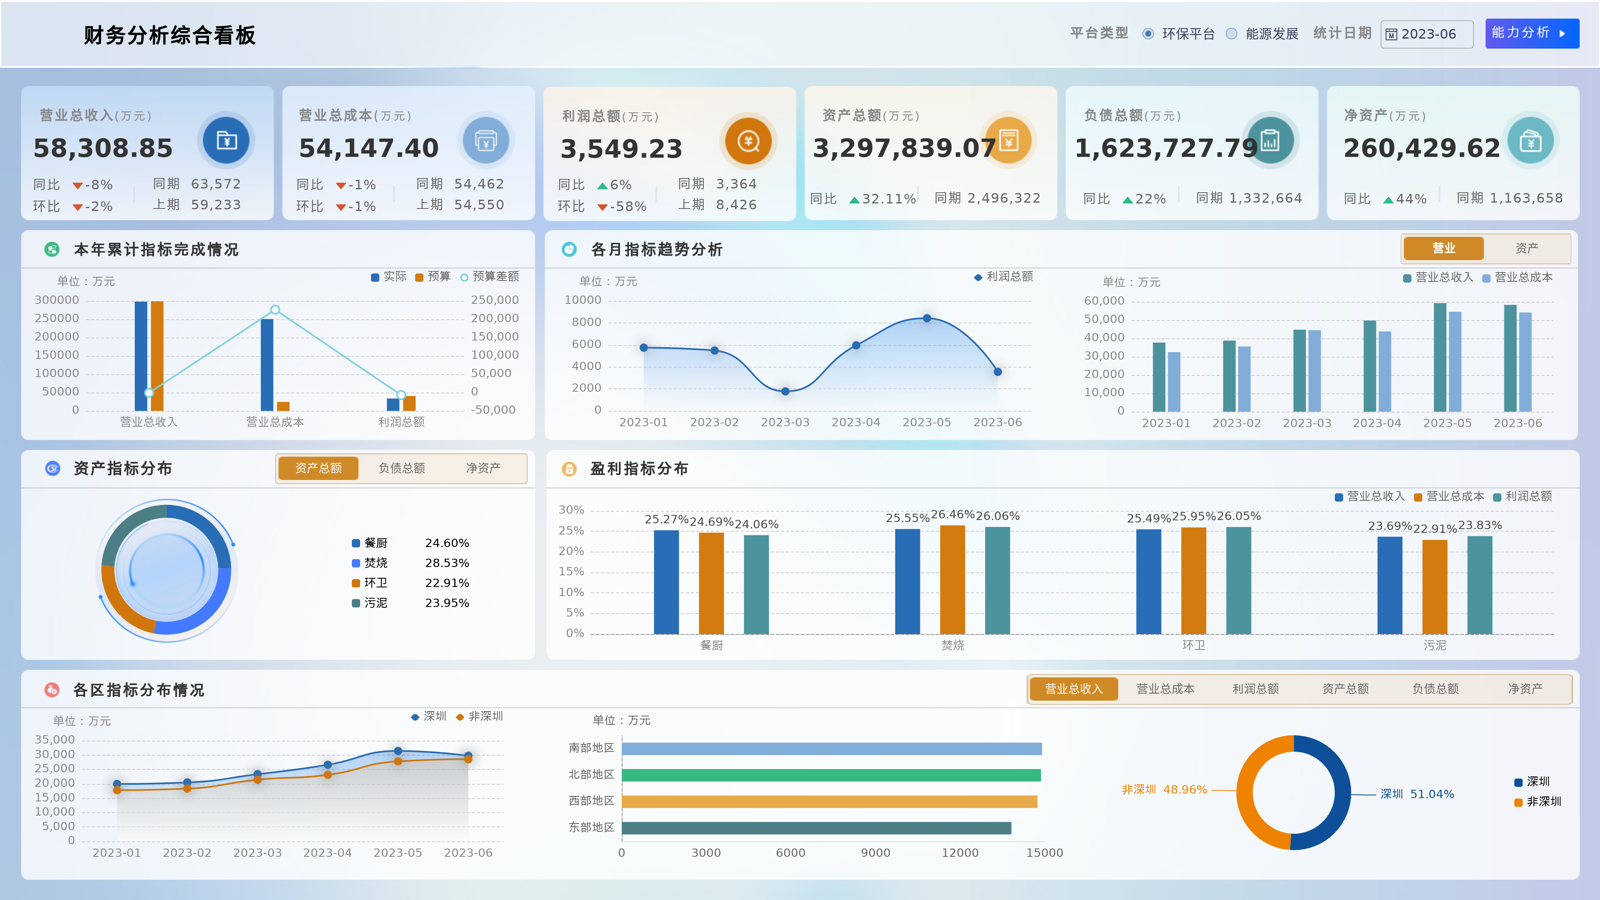Click the 资产总额 card yellow document icon
1600x900 pixels.
(1008, 140)
